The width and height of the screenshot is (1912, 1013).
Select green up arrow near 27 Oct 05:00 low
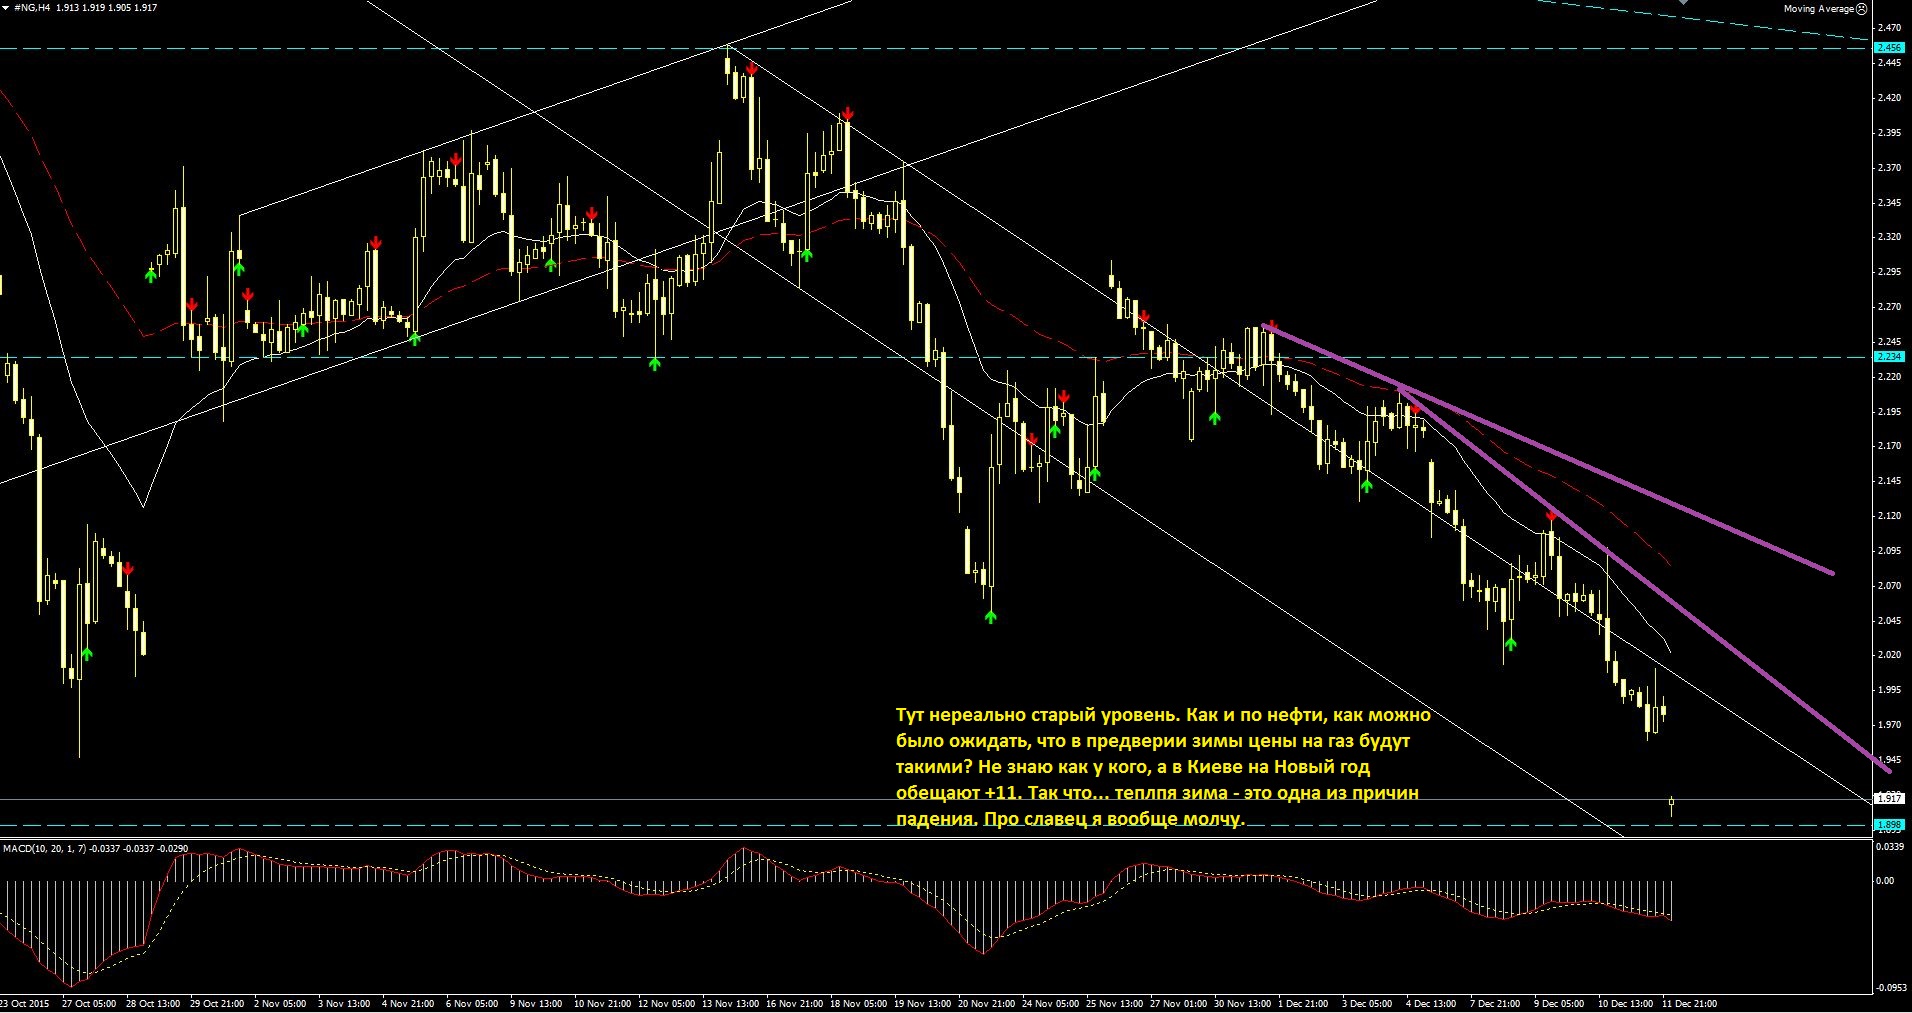[87, 654]
